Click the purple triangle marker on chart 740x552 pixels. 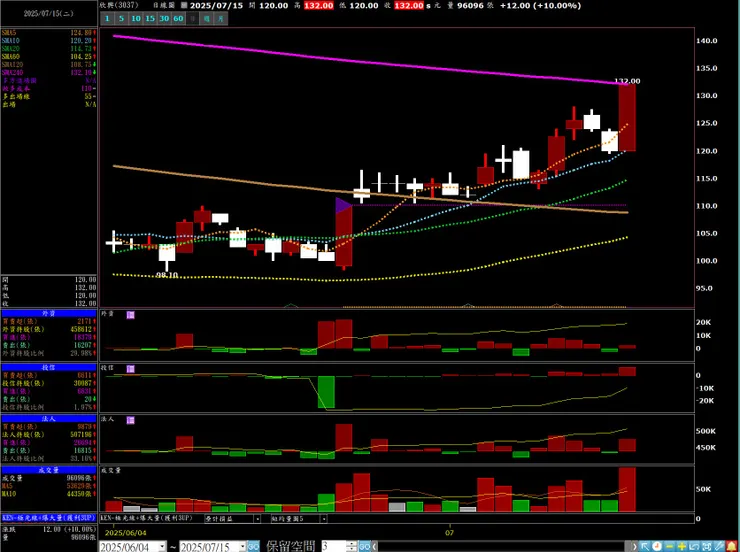[342, 206]
